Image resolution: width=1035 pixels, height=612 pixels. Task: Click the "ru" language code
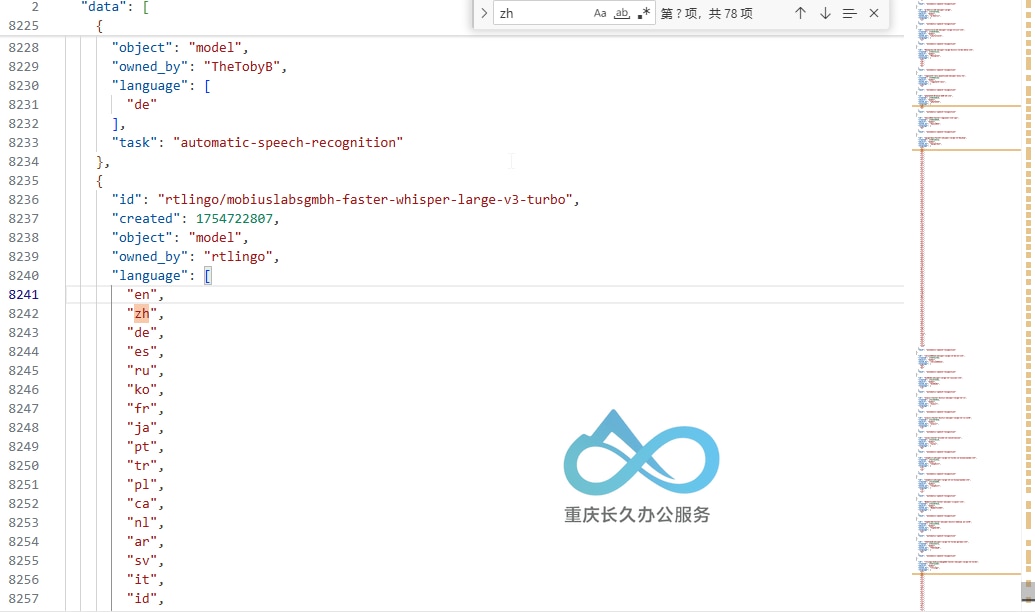(142, 370)
